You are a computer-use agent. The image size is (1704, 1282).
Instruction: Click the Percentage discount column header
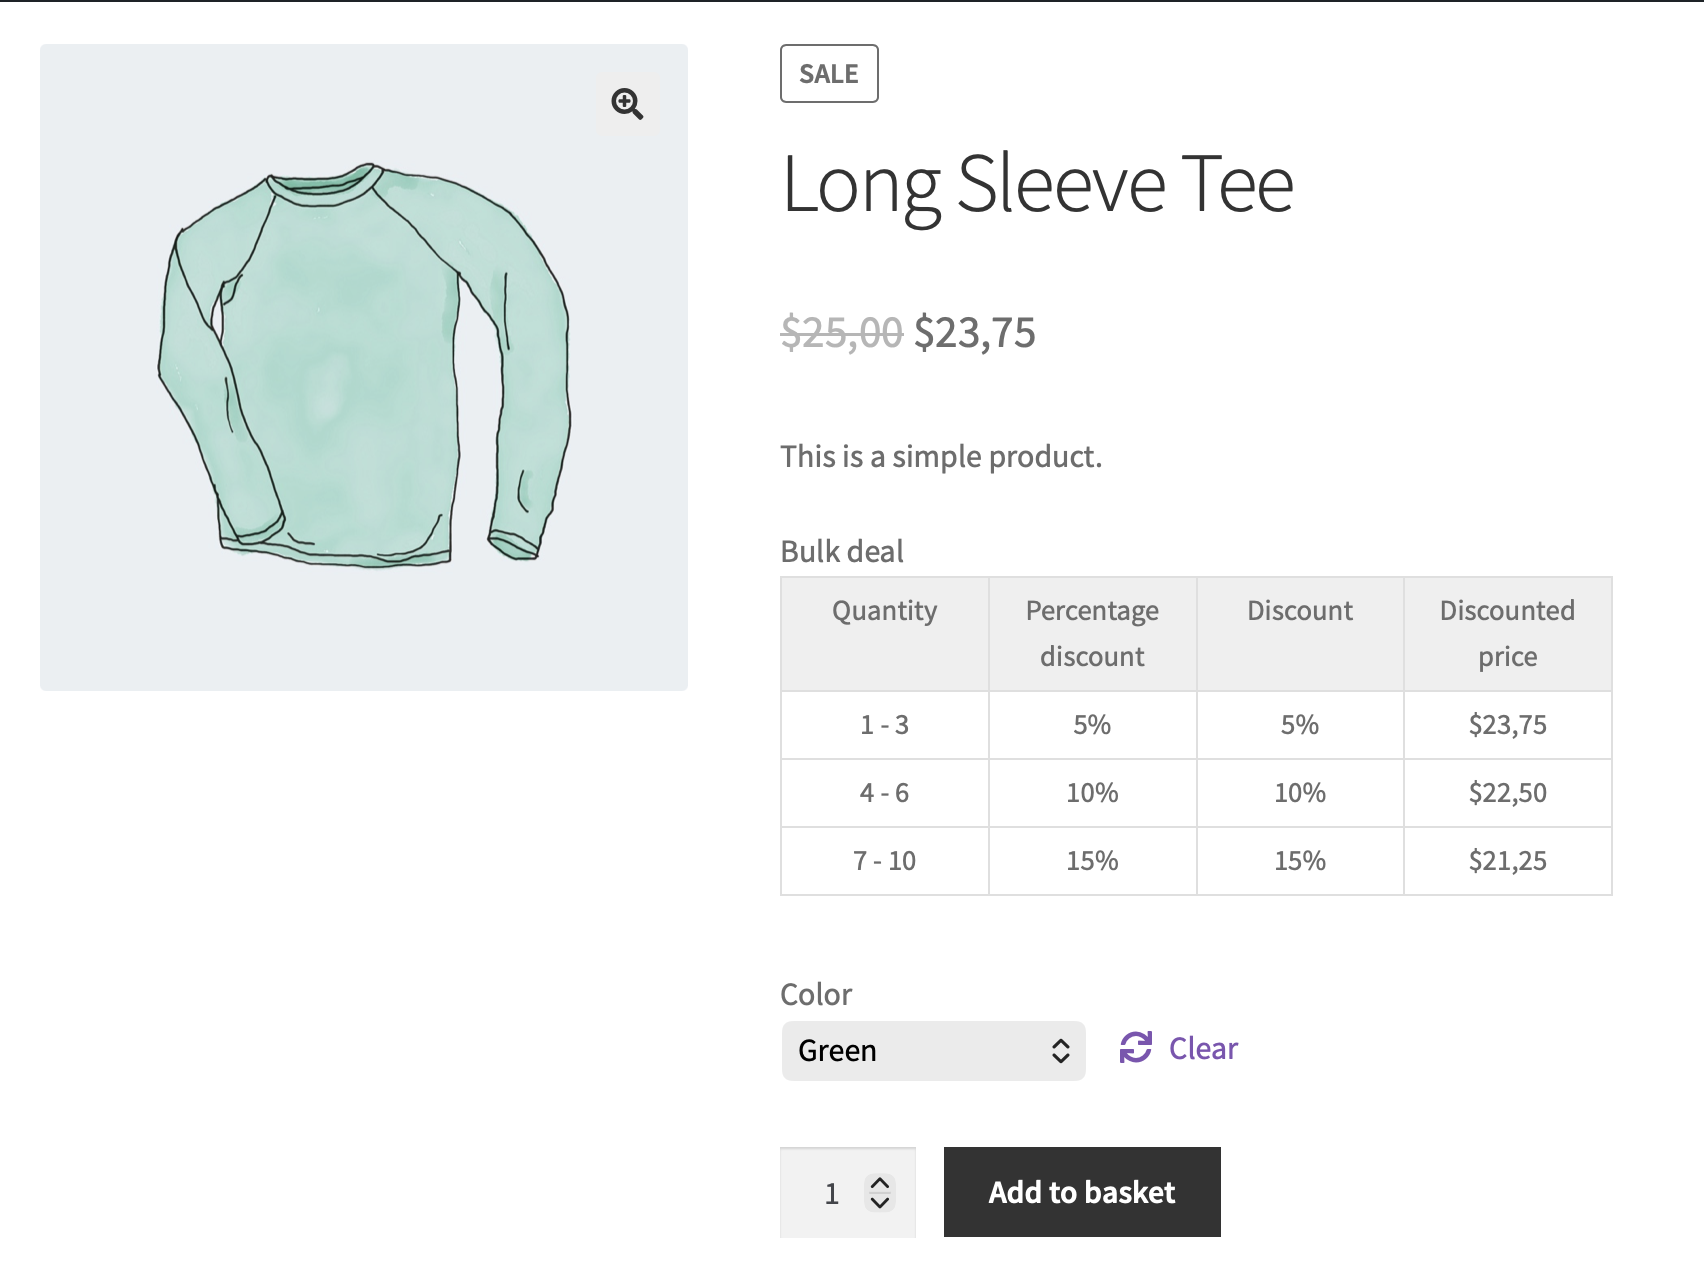pyautogui.click(x=1092, y=633)
